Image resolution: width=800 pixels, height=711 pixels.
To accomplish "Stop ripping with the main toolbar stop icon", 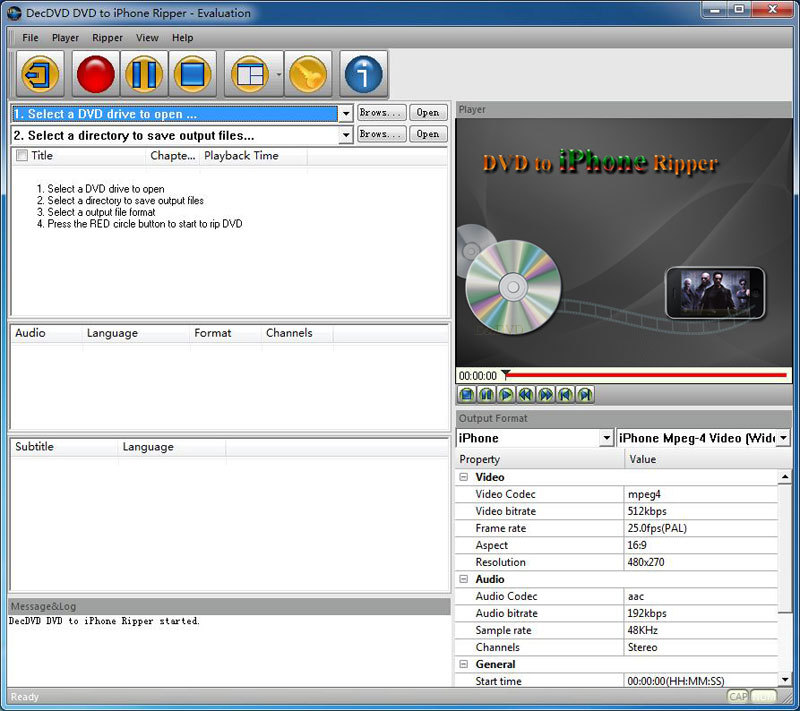I will [x=192, y=74].
